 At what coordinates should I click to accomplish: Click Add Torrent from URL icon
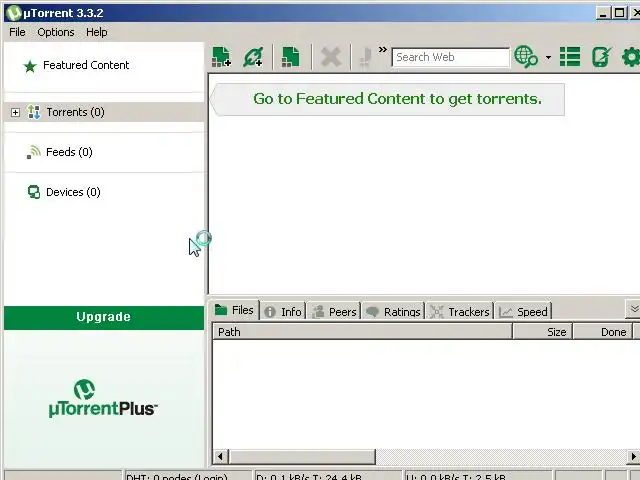click(253, 57)
